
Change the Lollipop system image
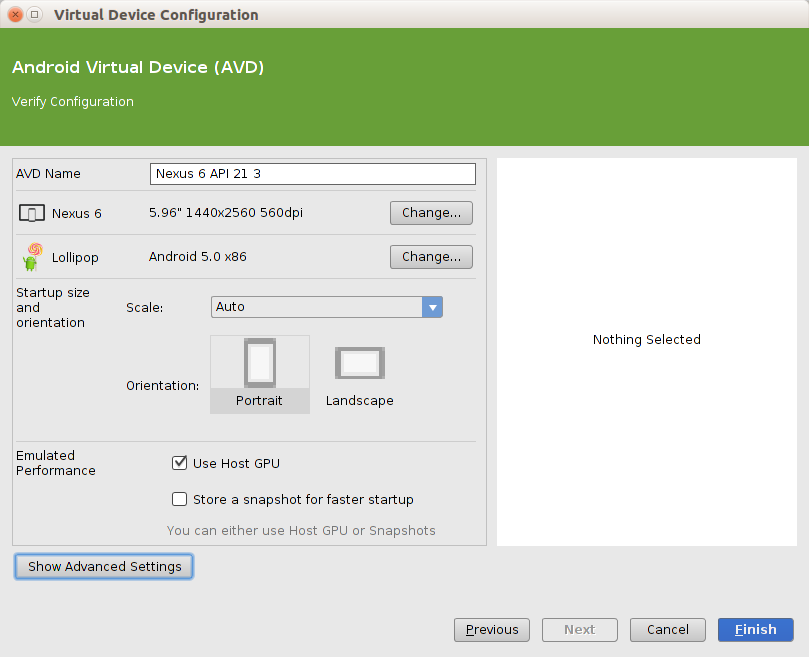point(431,257)
